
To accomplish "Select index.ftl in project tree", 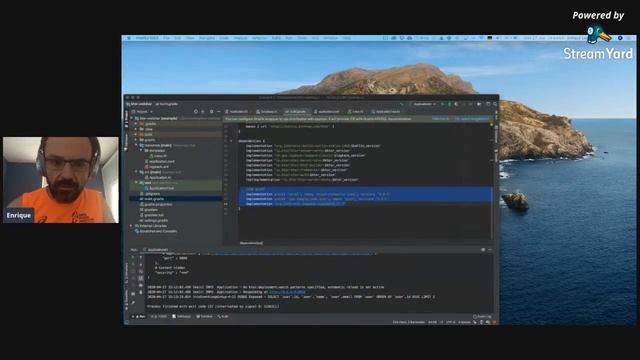I will (159, 156).
